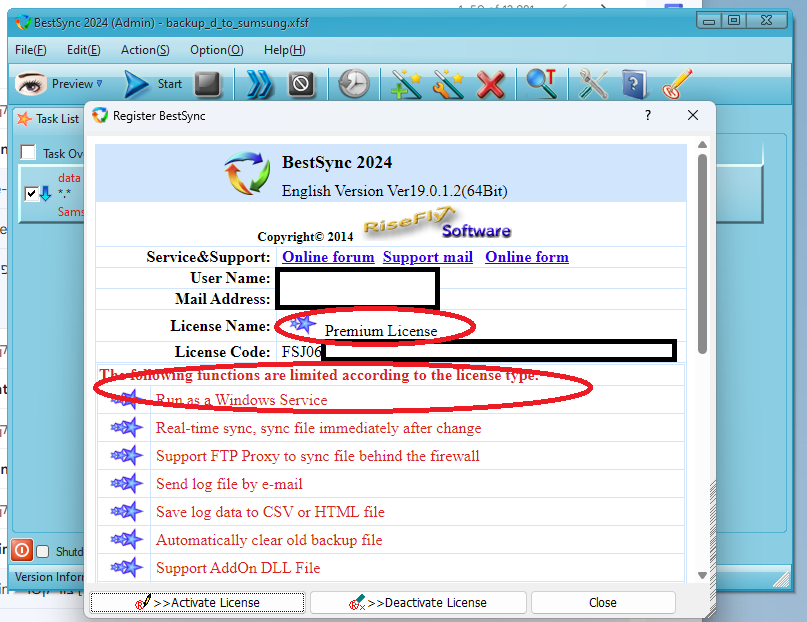Screen dimensions: 807x622
Task: Click the red power icon near Shutdown
Action: click(x=22, y=550)
